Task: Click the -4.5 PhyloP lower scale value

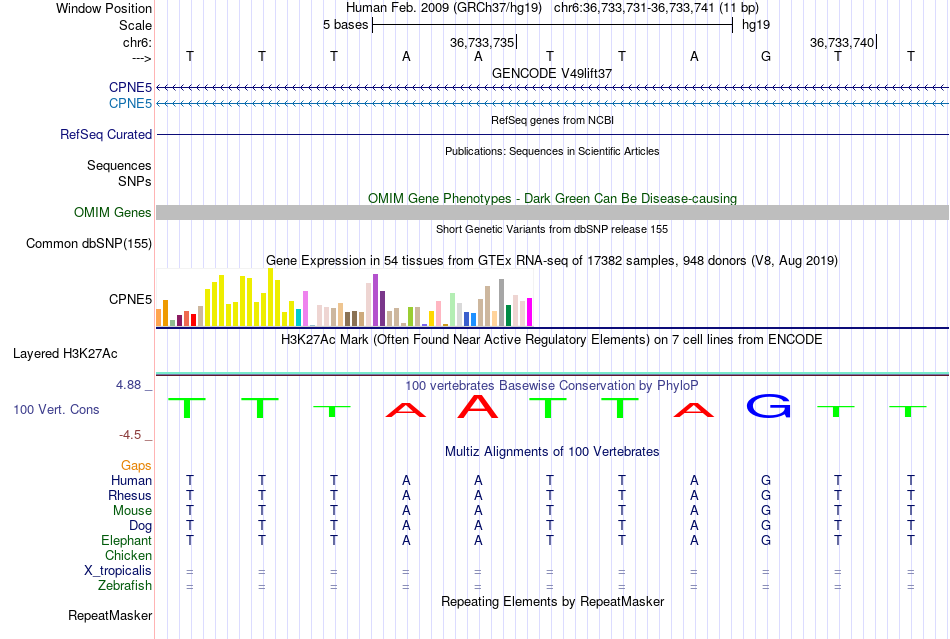Action: (x=130, y=434)
